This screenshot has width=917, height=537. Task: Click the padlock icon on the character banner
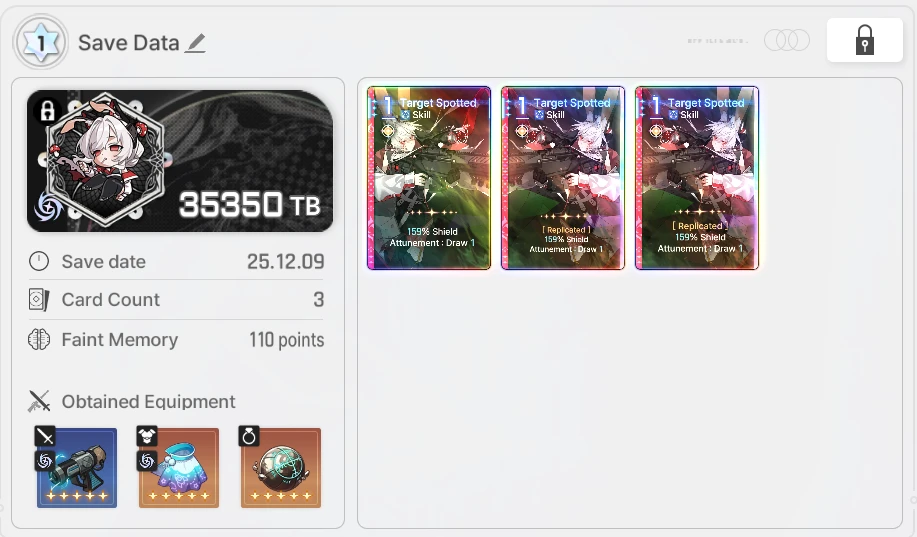[47, 110]
